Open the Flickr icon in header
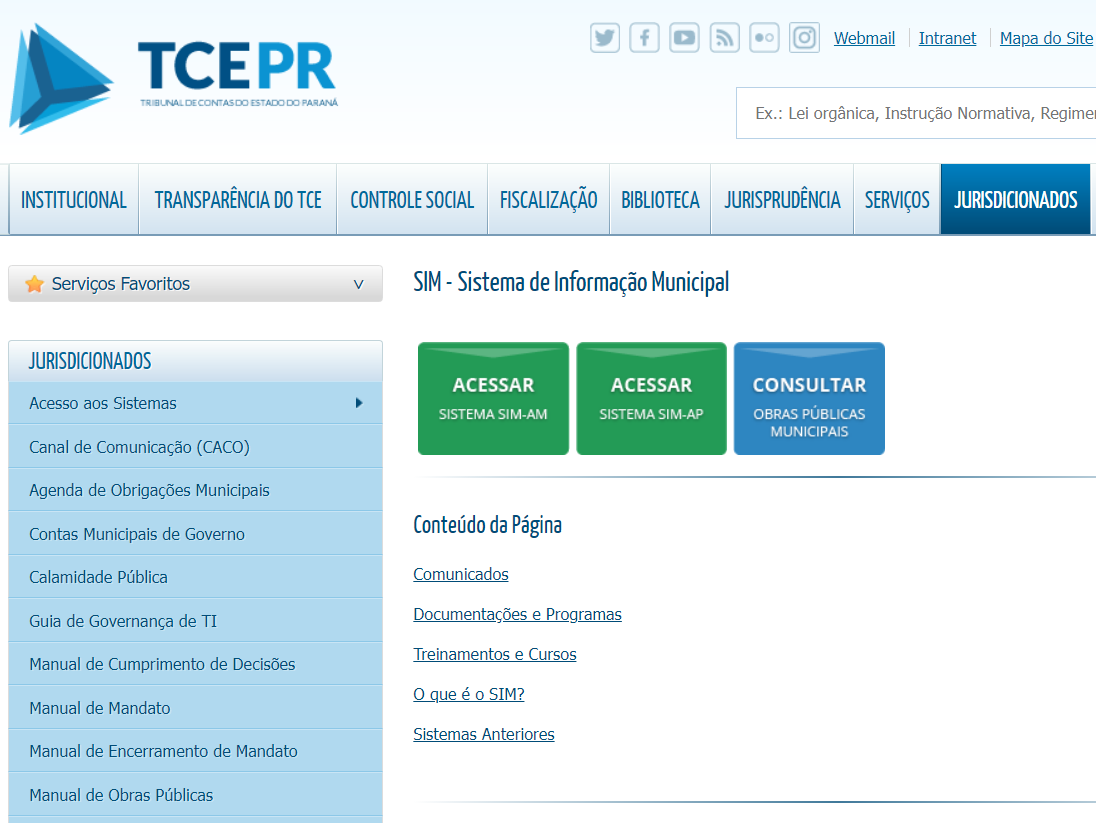The image size is (1096, 823). (764, 38)
